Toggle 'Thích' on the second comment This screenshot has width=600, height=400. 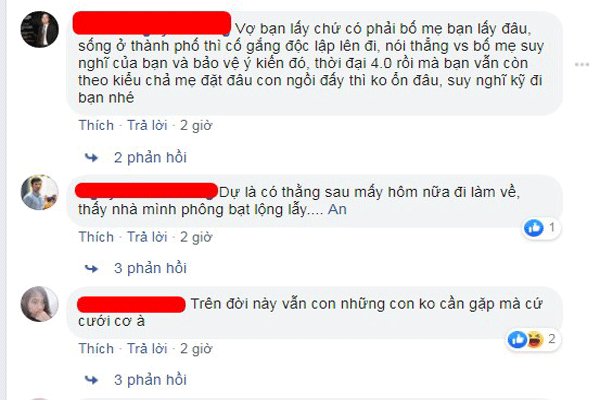(96, 237)
